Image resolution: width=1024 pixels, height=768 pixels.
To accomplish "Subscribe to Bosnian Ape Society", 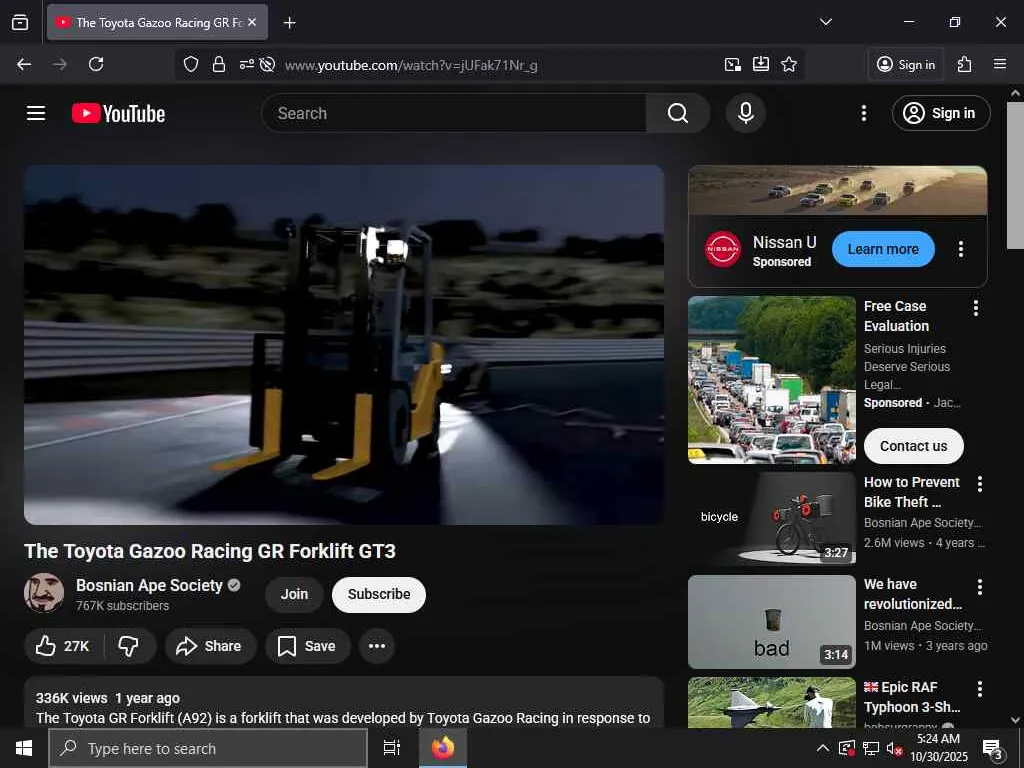I will pyautogui.click(x=379, y=594).
